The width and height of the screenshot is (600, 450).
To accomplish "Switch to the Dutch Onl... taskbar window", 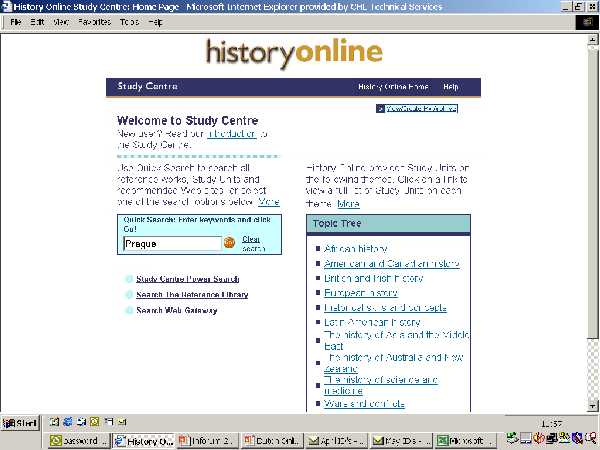I will [273, 441].
